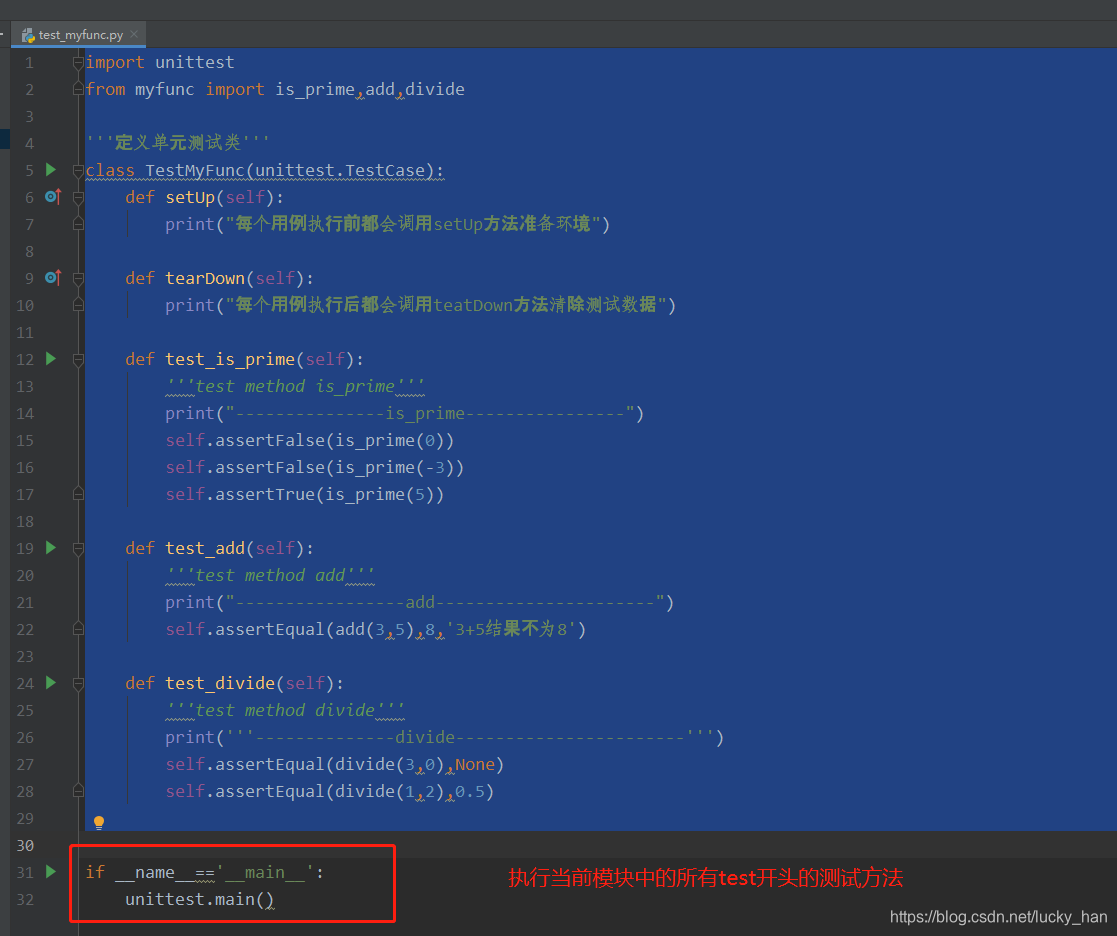Run the TestMyFunc class via gutter arrow
This screenshot has height=936, width=1117.
click(51, 170)
